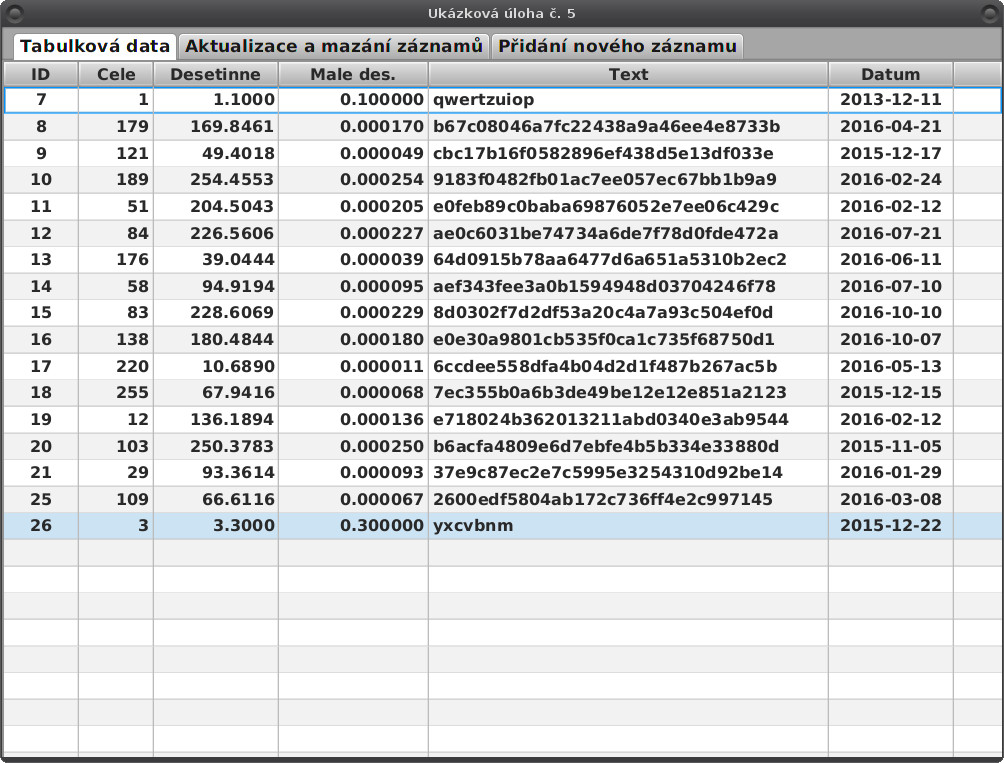The image size is (1004, 763).
Task: Click the Desetinne value 169.8461
Action: (x=216, y=127)
